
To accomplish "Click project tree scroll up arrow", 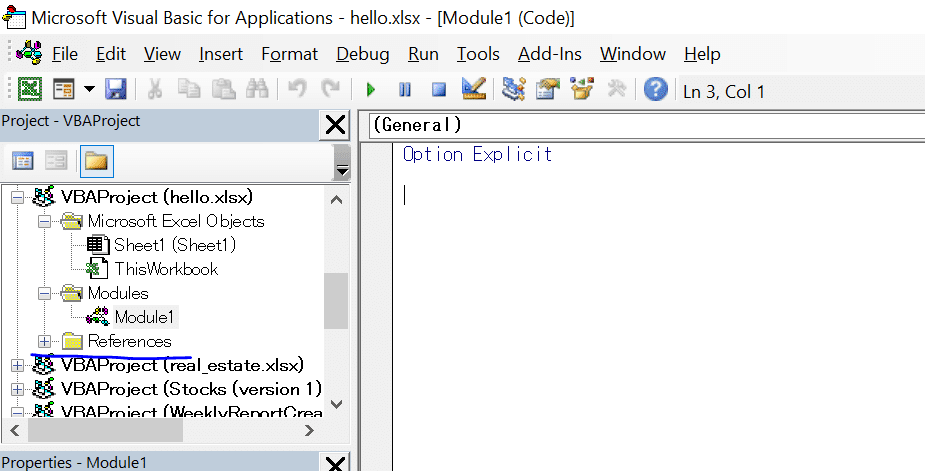I will (x=337, y=199).
